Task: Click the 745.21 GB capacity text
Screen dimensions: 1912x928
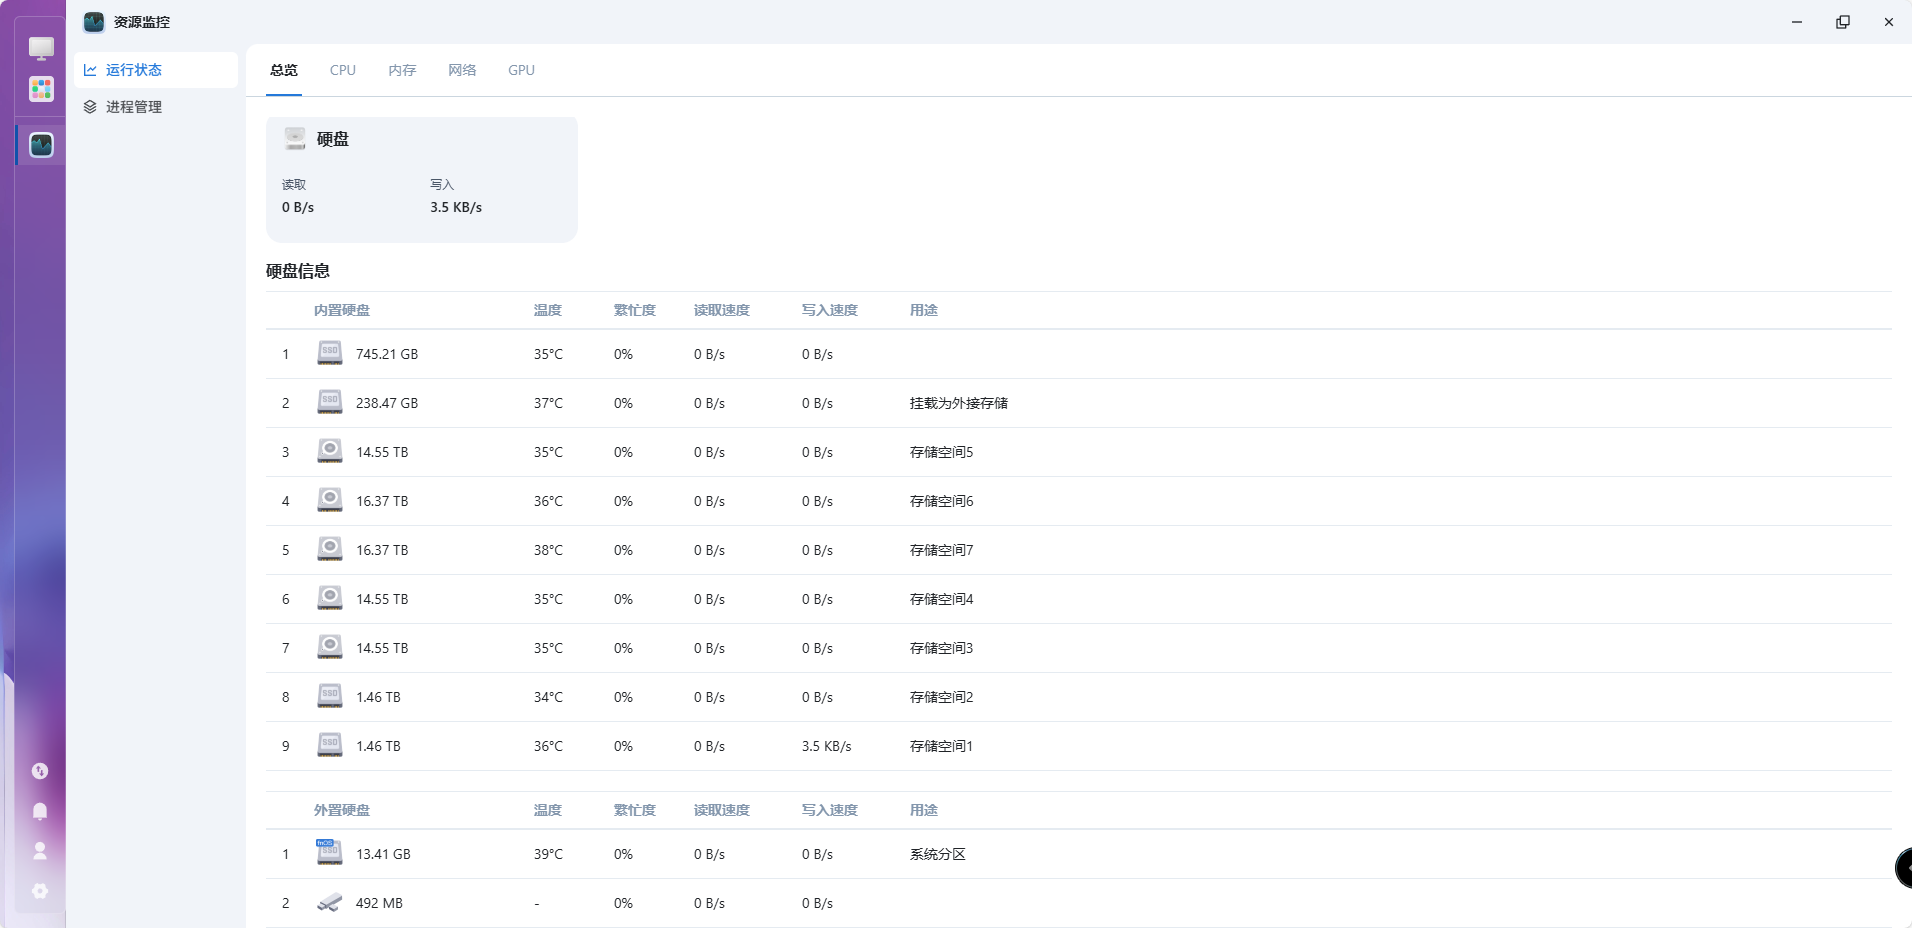Action: click(x=387, y=354)
